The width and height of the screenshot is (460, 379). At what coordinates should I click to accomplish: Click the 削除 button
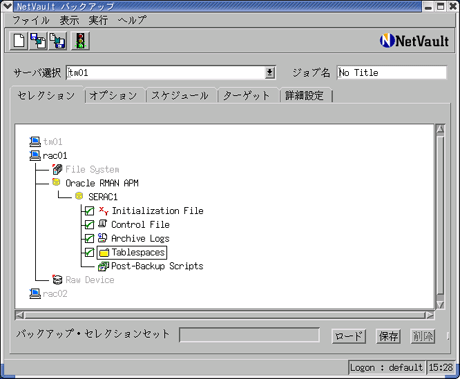click(x=423, y=336)
